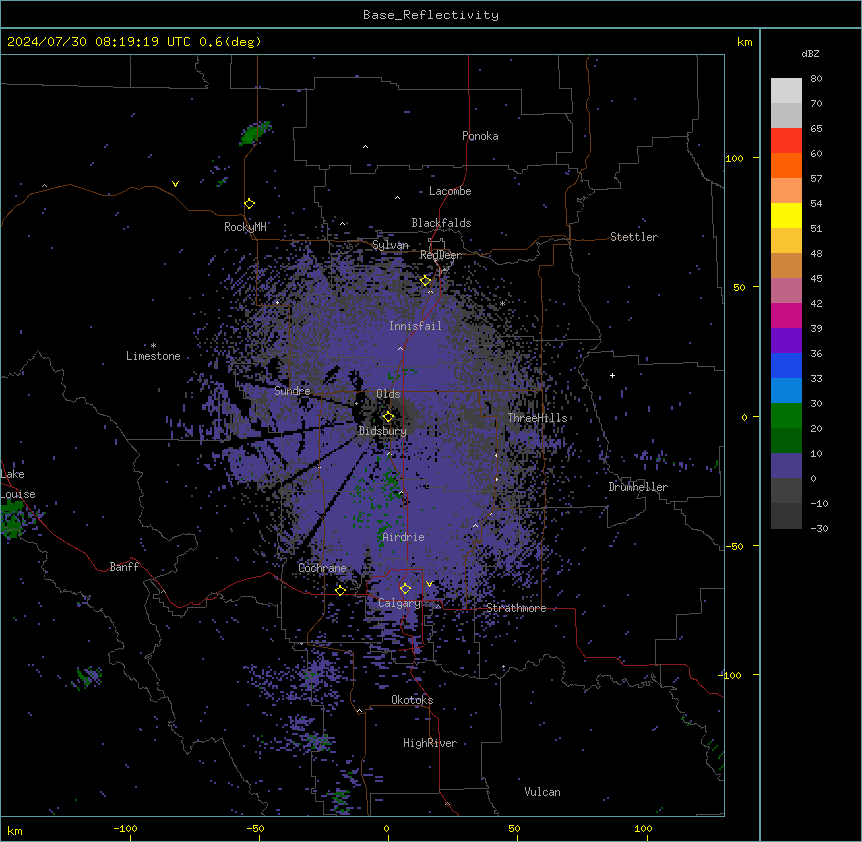The width and height of the screenshot is (862, 842).
Task: Click the Didsbury town label
Action: [x=383, y=431]
